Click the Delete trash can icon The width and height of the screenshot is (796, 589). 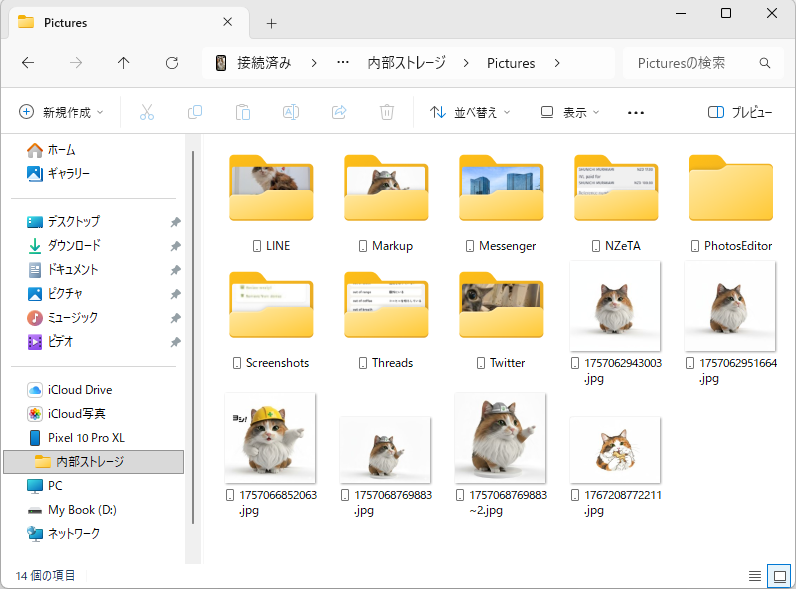387,112
